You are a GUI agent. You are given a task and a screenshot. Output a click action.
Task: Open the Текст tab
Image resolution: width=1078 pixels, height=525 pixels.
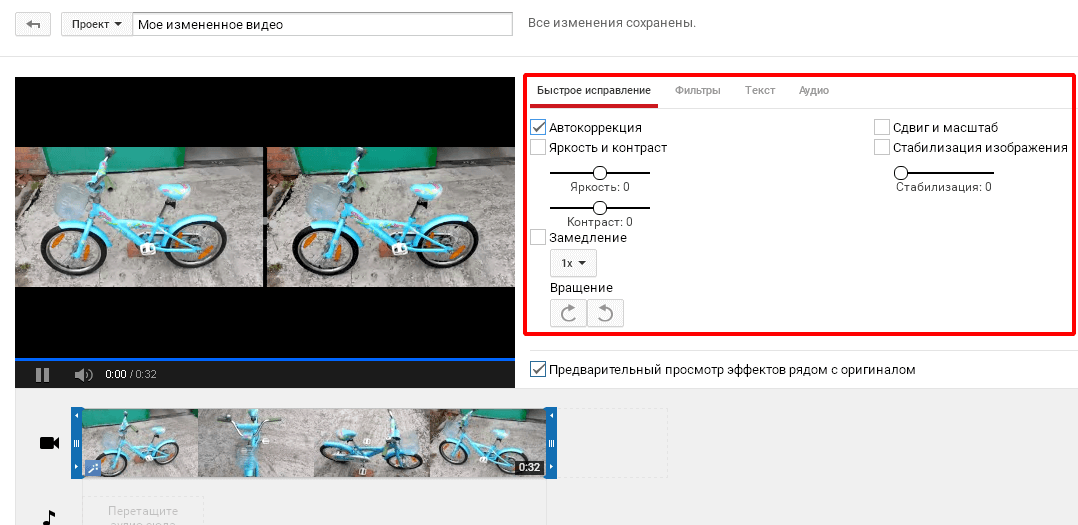pyautogui.click(x=760, y=91)
